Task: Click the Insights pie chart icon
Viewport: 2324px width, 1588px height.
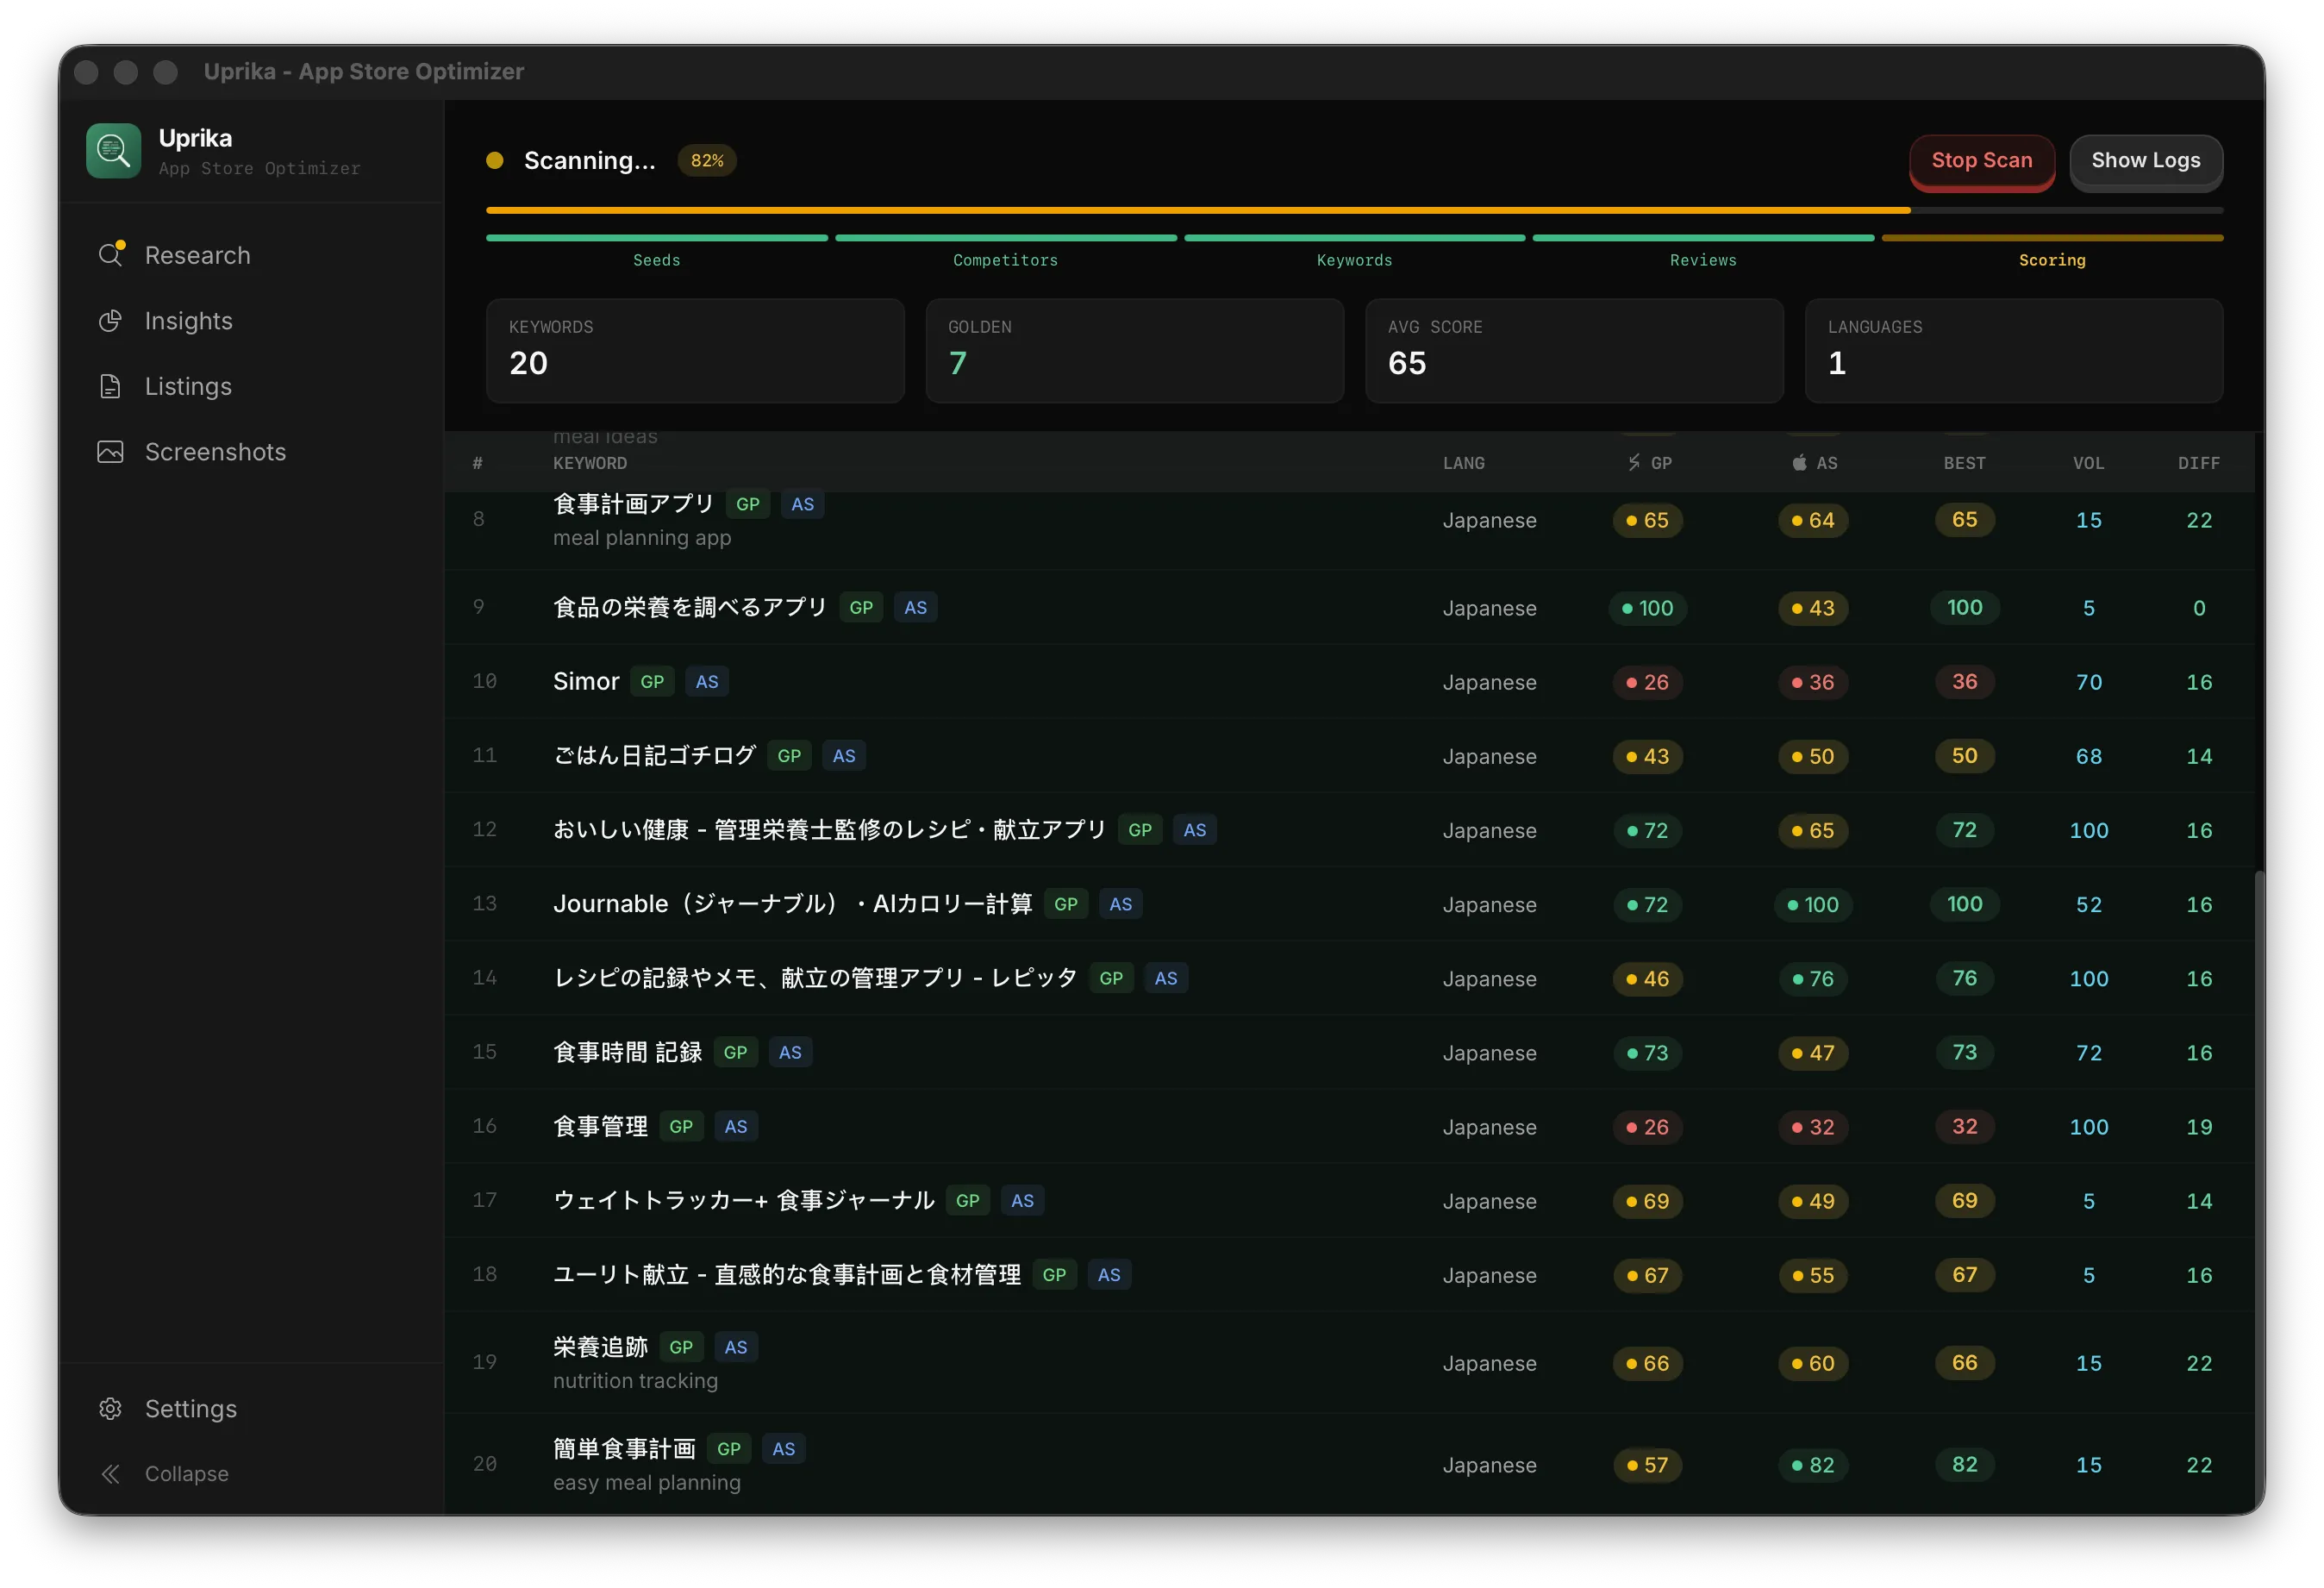Action: [110, 321]
